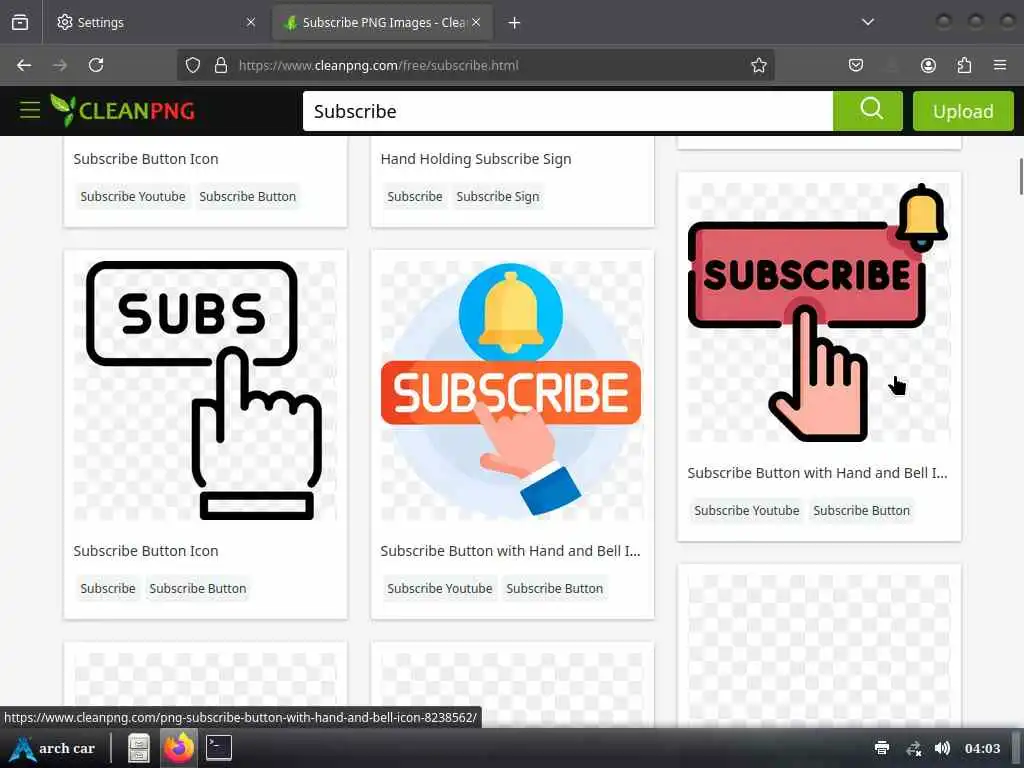Open the black outline SUBS hand image
The height and width of the screenshot is (768, 1024).
tap(205, 391)
